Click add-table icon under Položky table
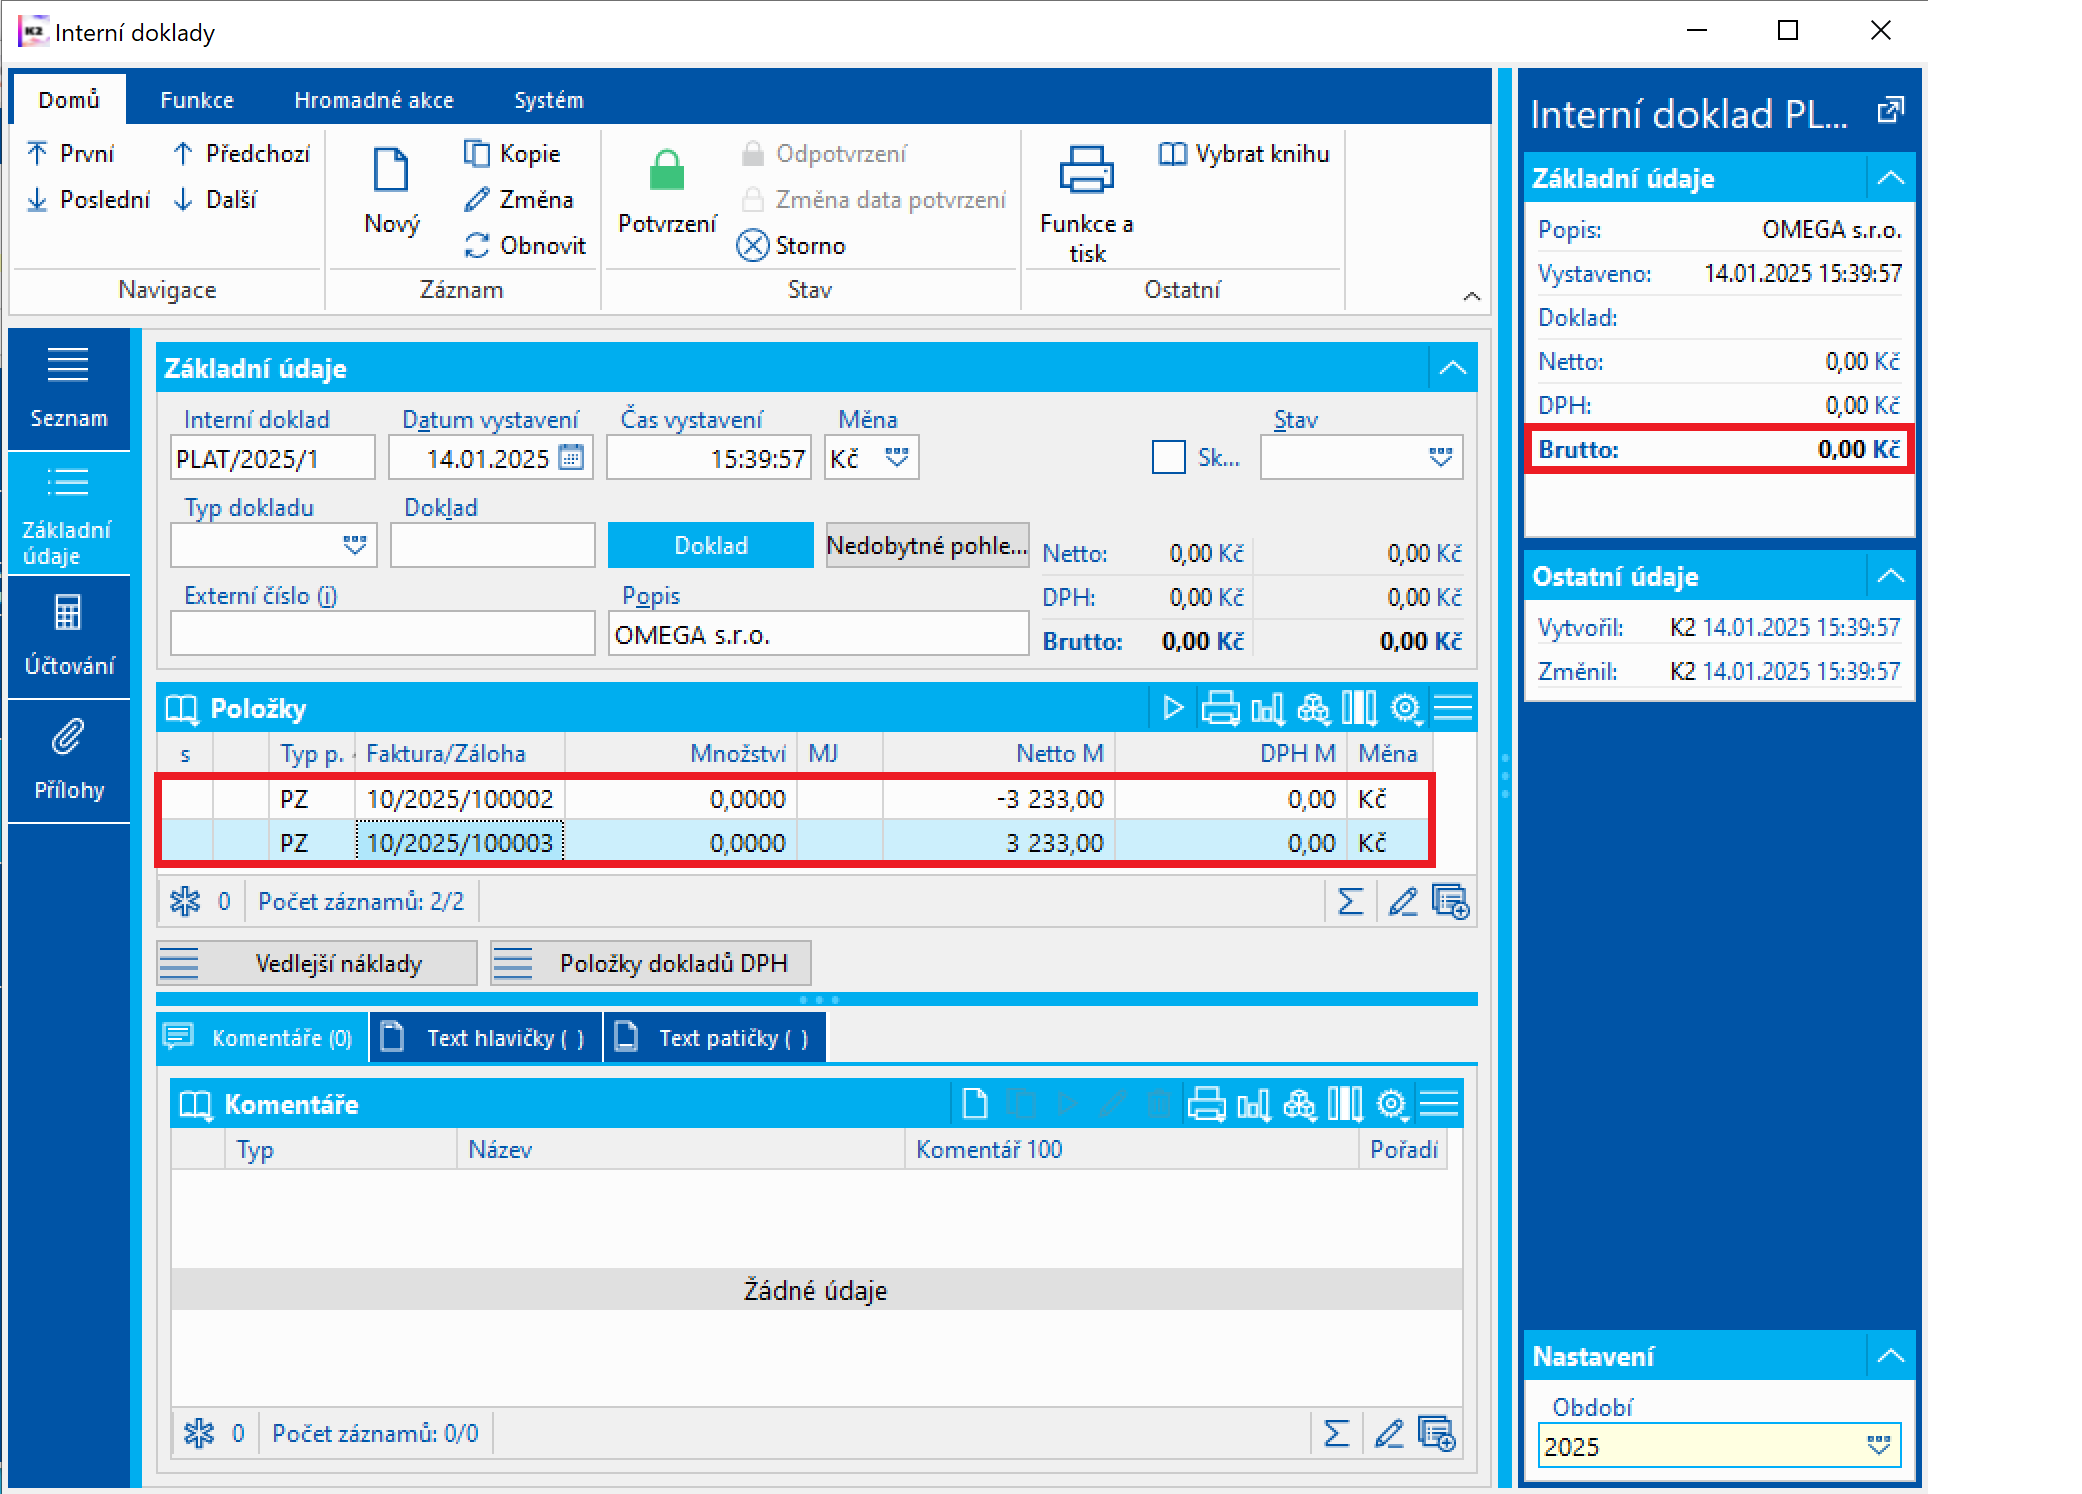 click(1450, 901)
